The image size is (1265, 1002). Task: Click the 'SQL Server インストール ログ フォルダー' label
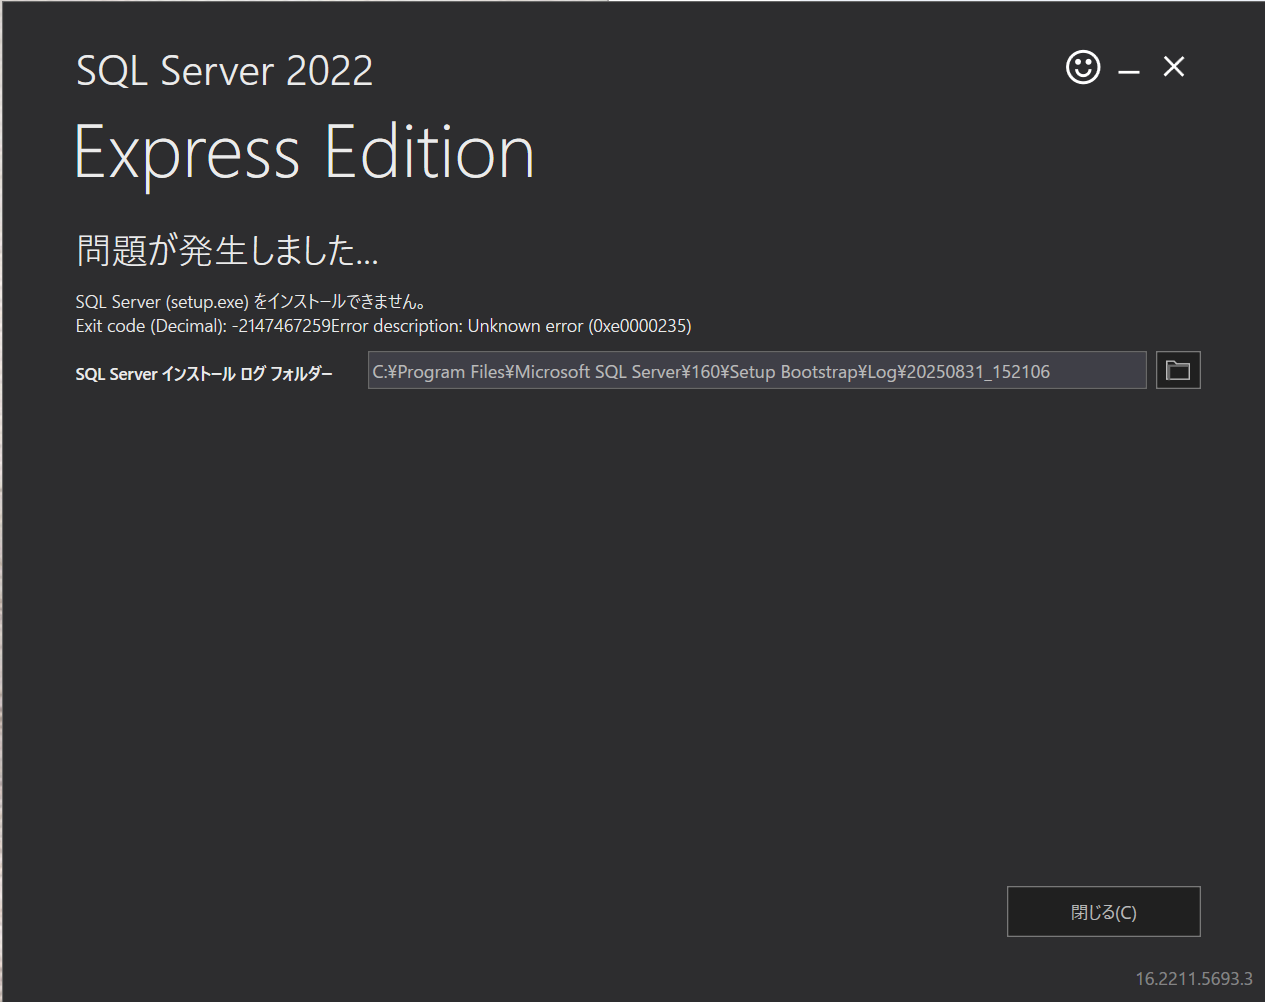204,374
